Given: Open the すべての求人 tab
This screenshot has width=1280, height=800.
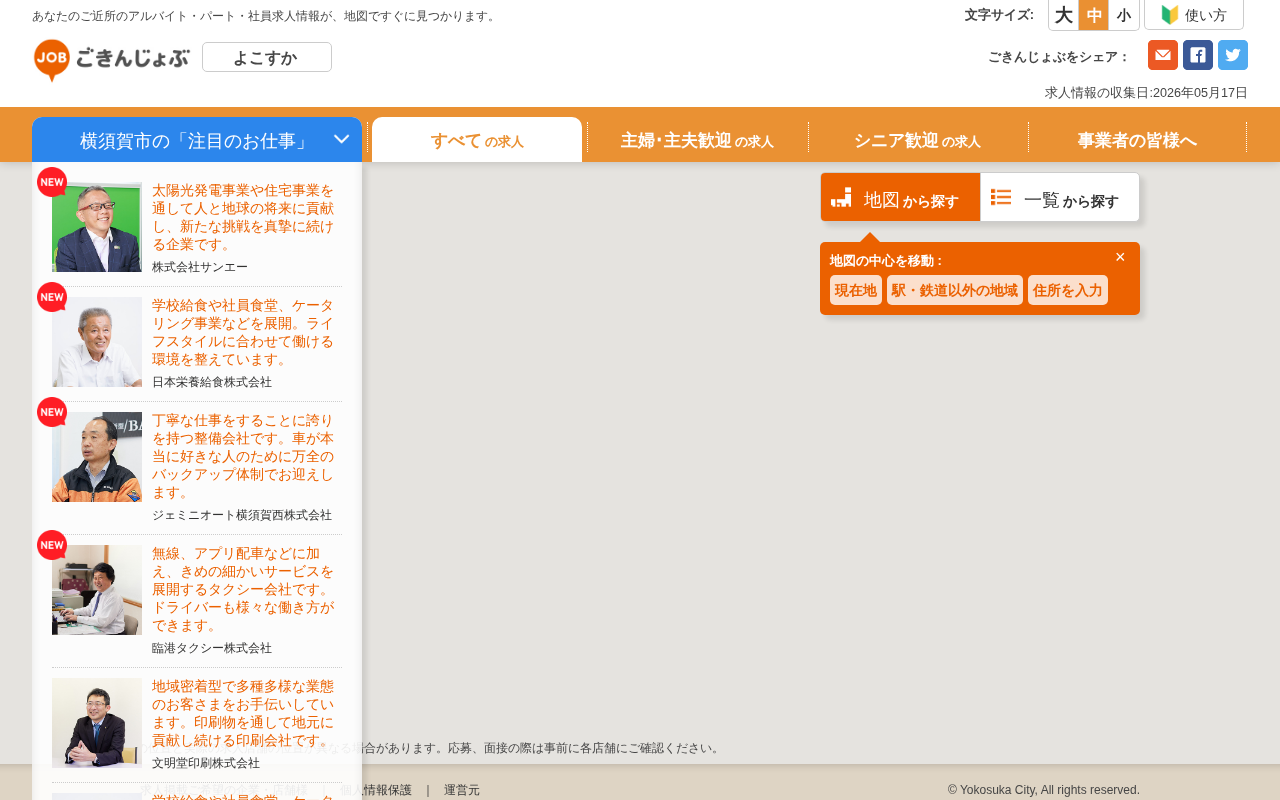Looking at the screenshot, I should tap(477, 140).
